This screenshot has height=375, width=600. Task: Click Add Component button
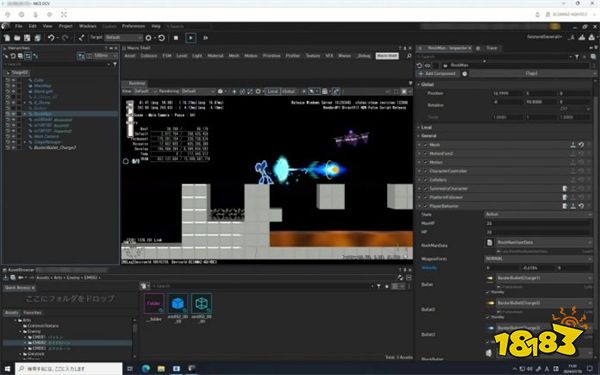pyautogui.click(x=438, y=73)
